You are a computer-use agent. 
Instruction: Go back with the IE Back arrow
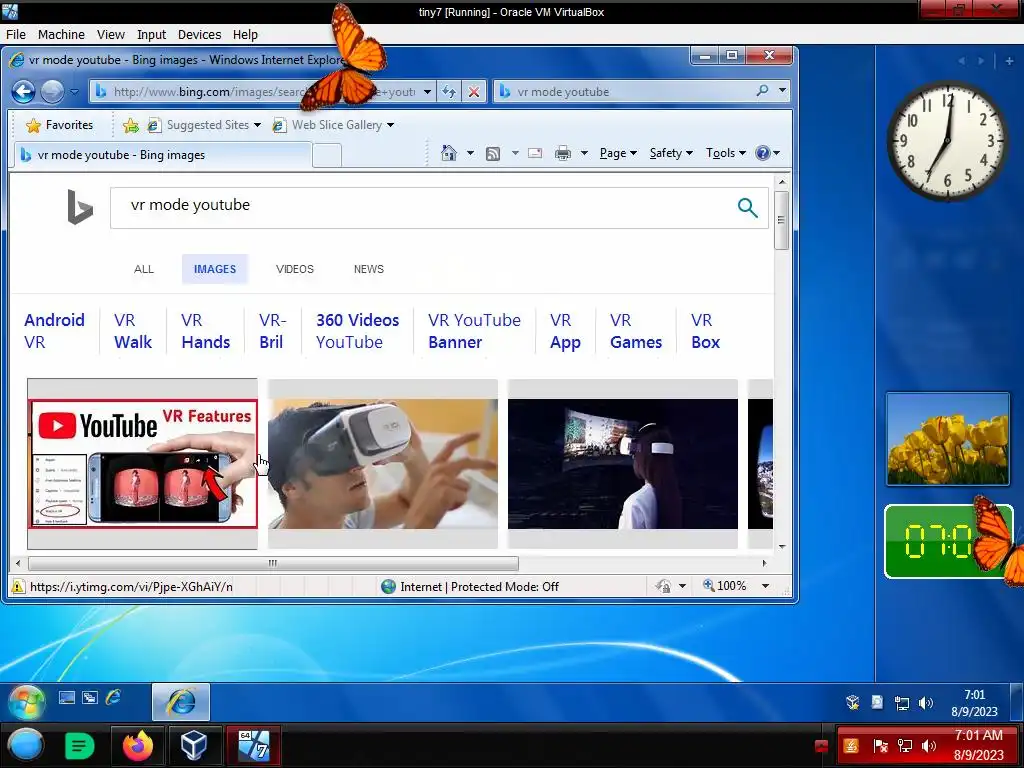coord(24,91)
